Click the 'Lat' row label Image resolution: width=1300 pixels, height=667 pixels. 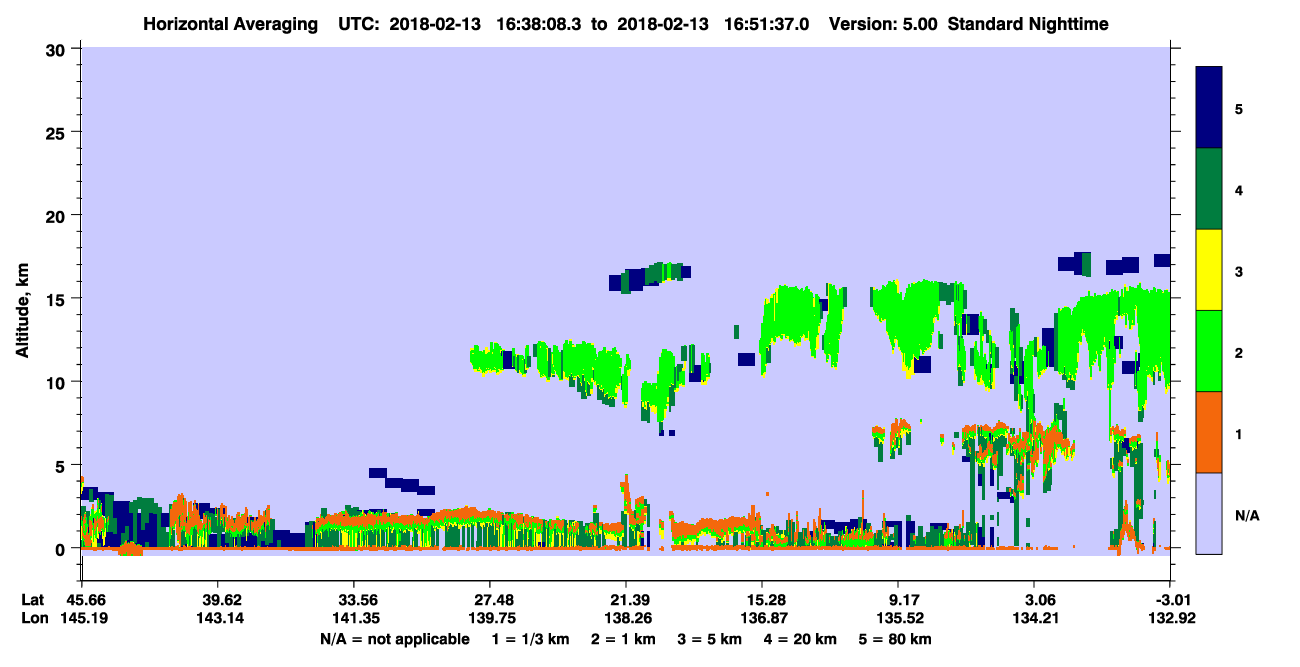click(33, 599)
